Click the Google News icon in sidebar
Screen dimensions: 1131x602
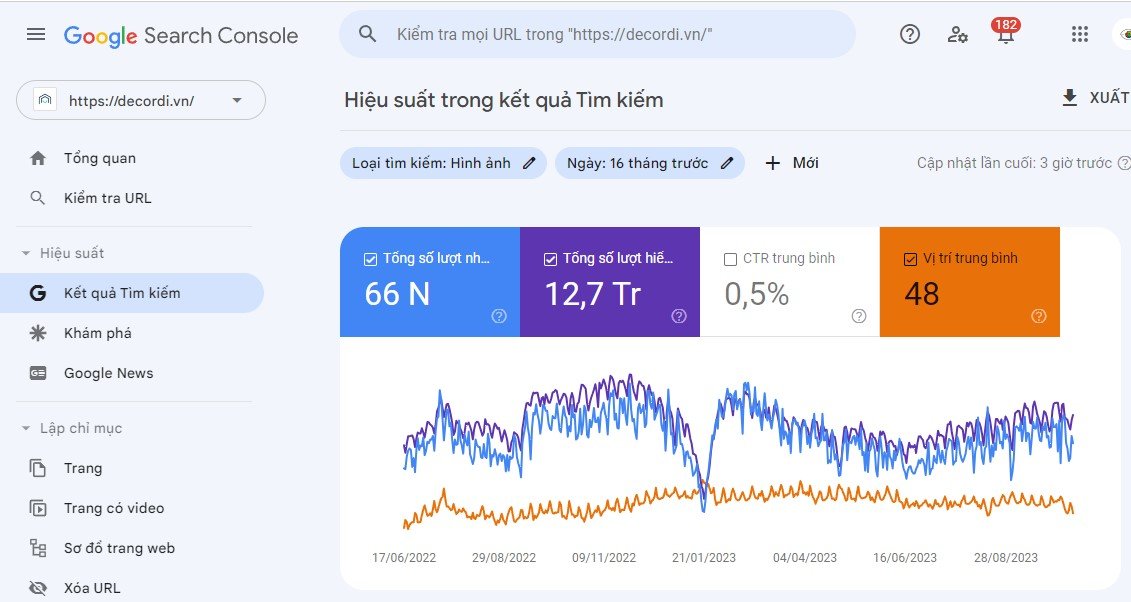38,373
